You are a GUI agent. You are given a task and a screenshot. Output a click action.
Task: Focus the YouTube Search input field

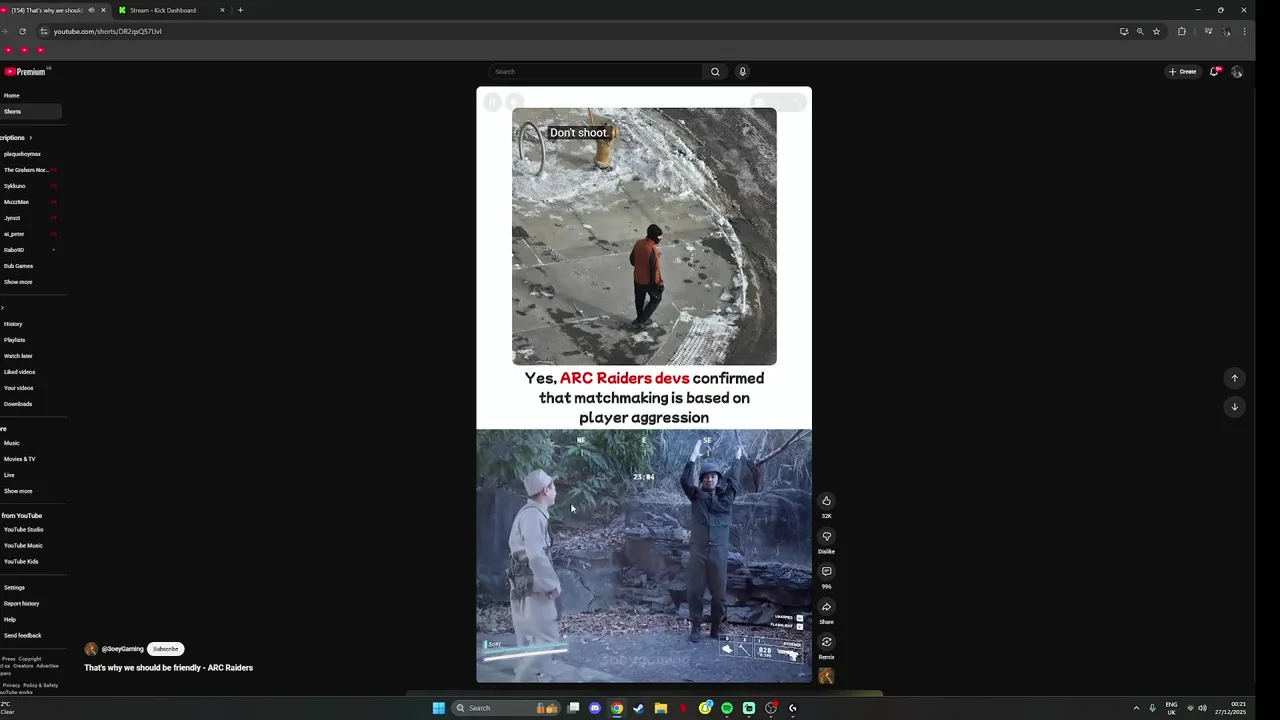tap(596, 72)
